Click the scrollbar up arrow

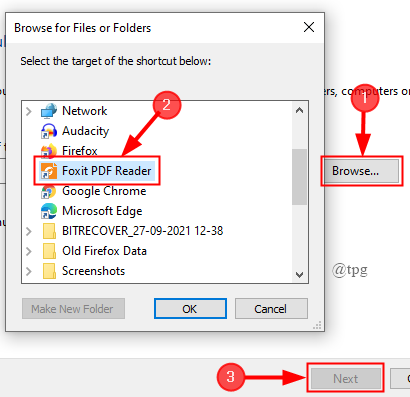coord(299,110)
